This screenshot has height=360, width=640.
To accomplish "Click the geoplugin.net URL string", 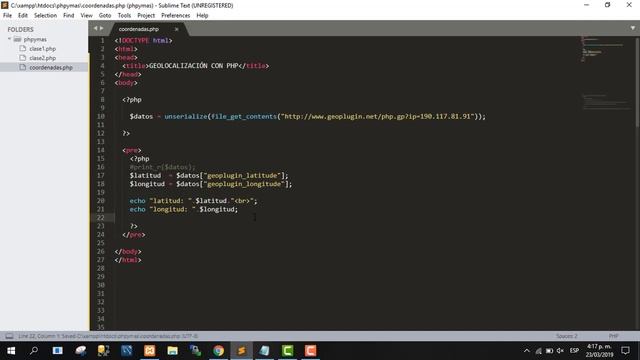I will point(377,116).
